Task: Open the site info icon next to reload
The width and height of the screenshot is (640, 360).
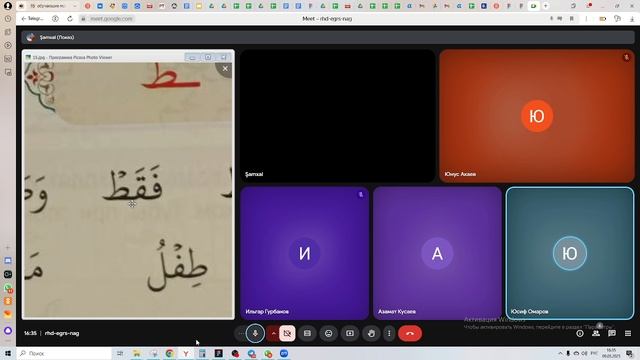Action: (x=56, y=19)
